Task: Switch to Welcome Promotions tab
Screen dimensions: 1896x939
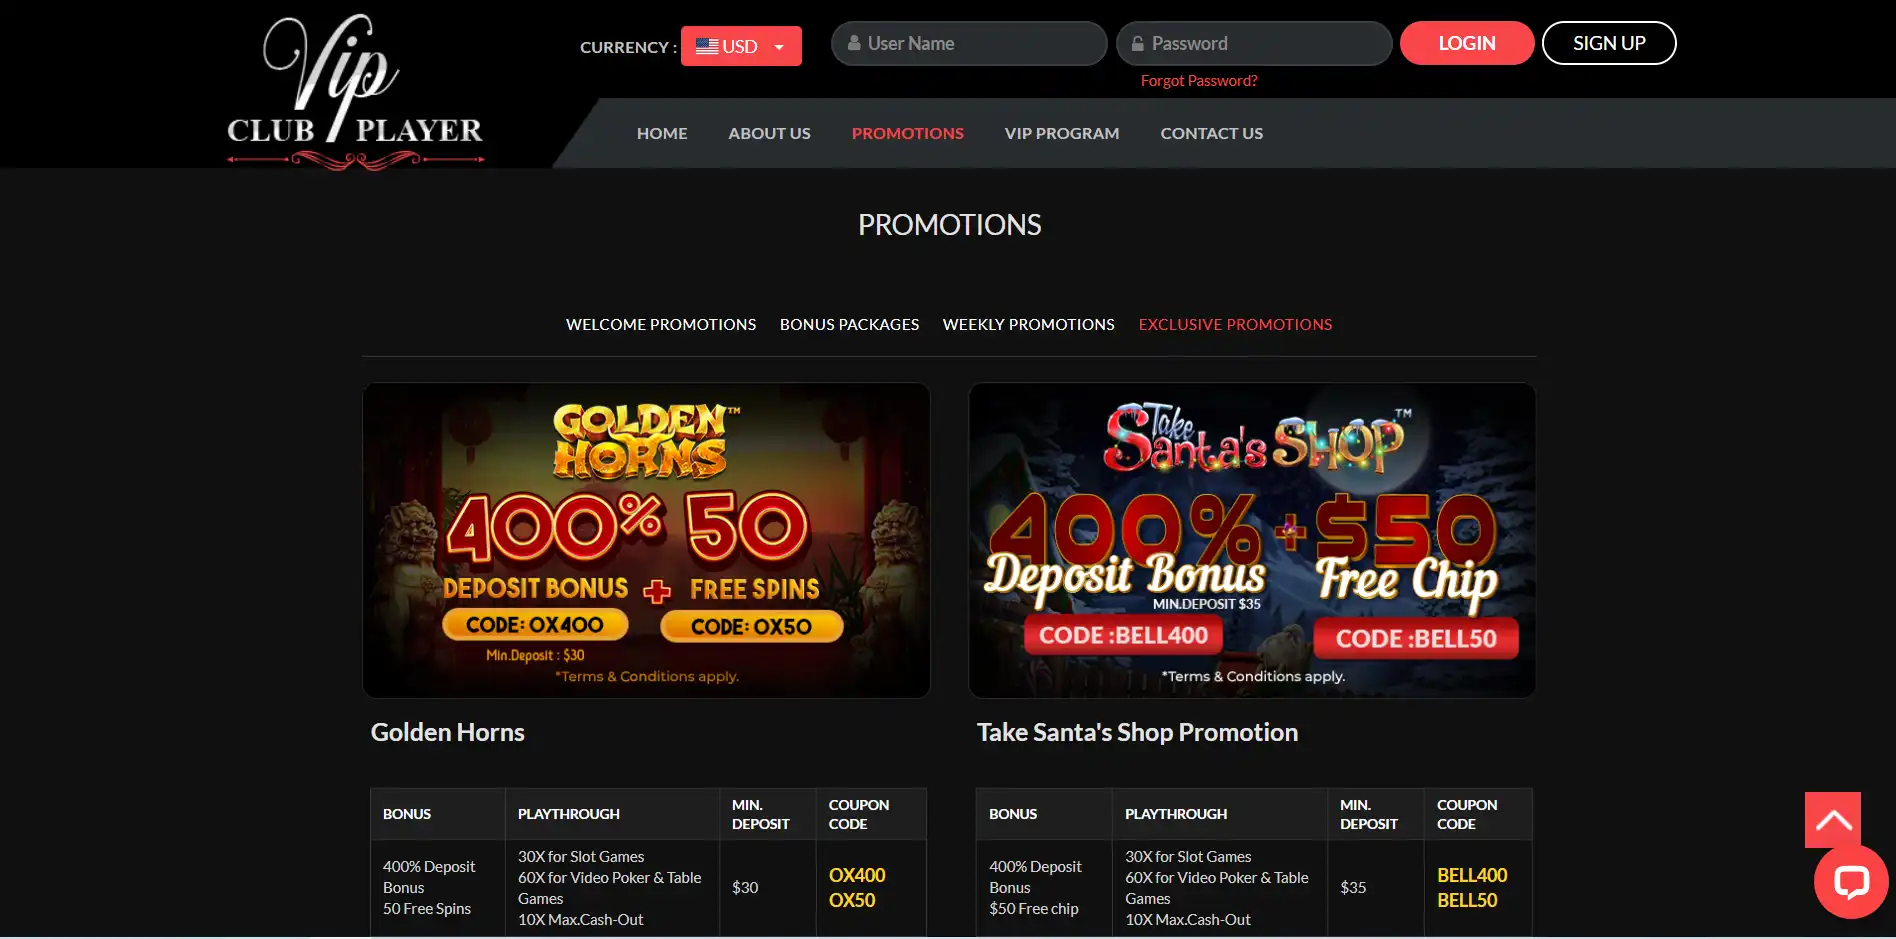Action: 661,324
